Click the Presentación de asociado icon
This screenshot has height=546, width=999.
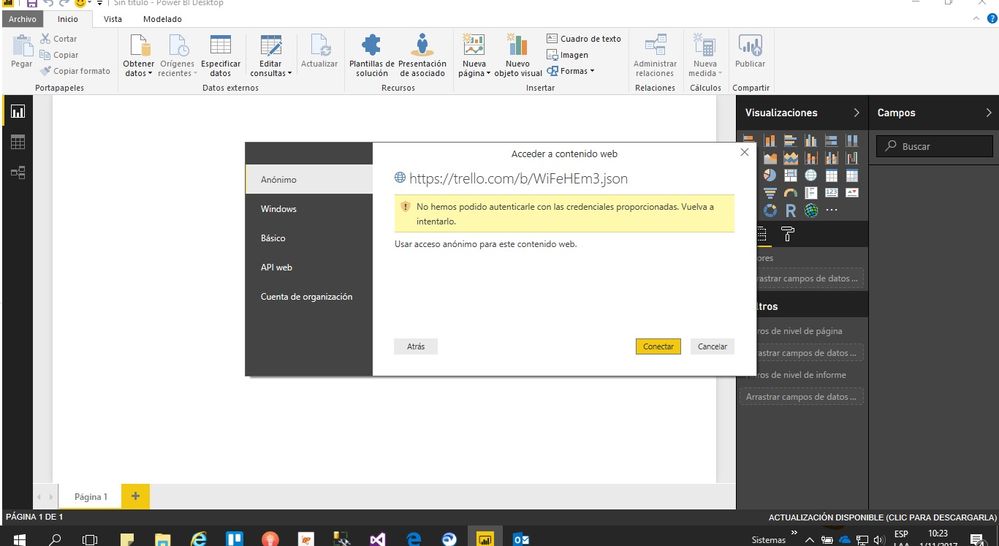(422, 45)
